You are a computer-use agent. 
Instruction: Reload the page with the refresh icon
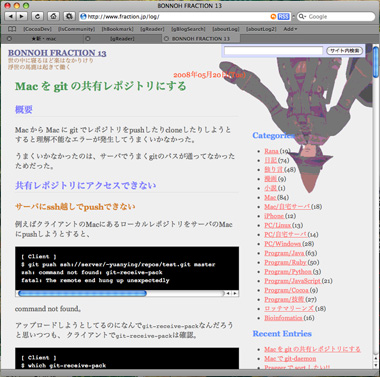(37, 16)
